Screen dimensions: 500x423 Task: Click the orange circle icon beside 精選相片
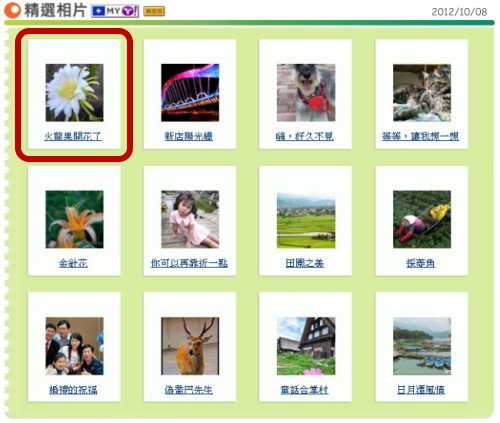[x=12, y=10]
